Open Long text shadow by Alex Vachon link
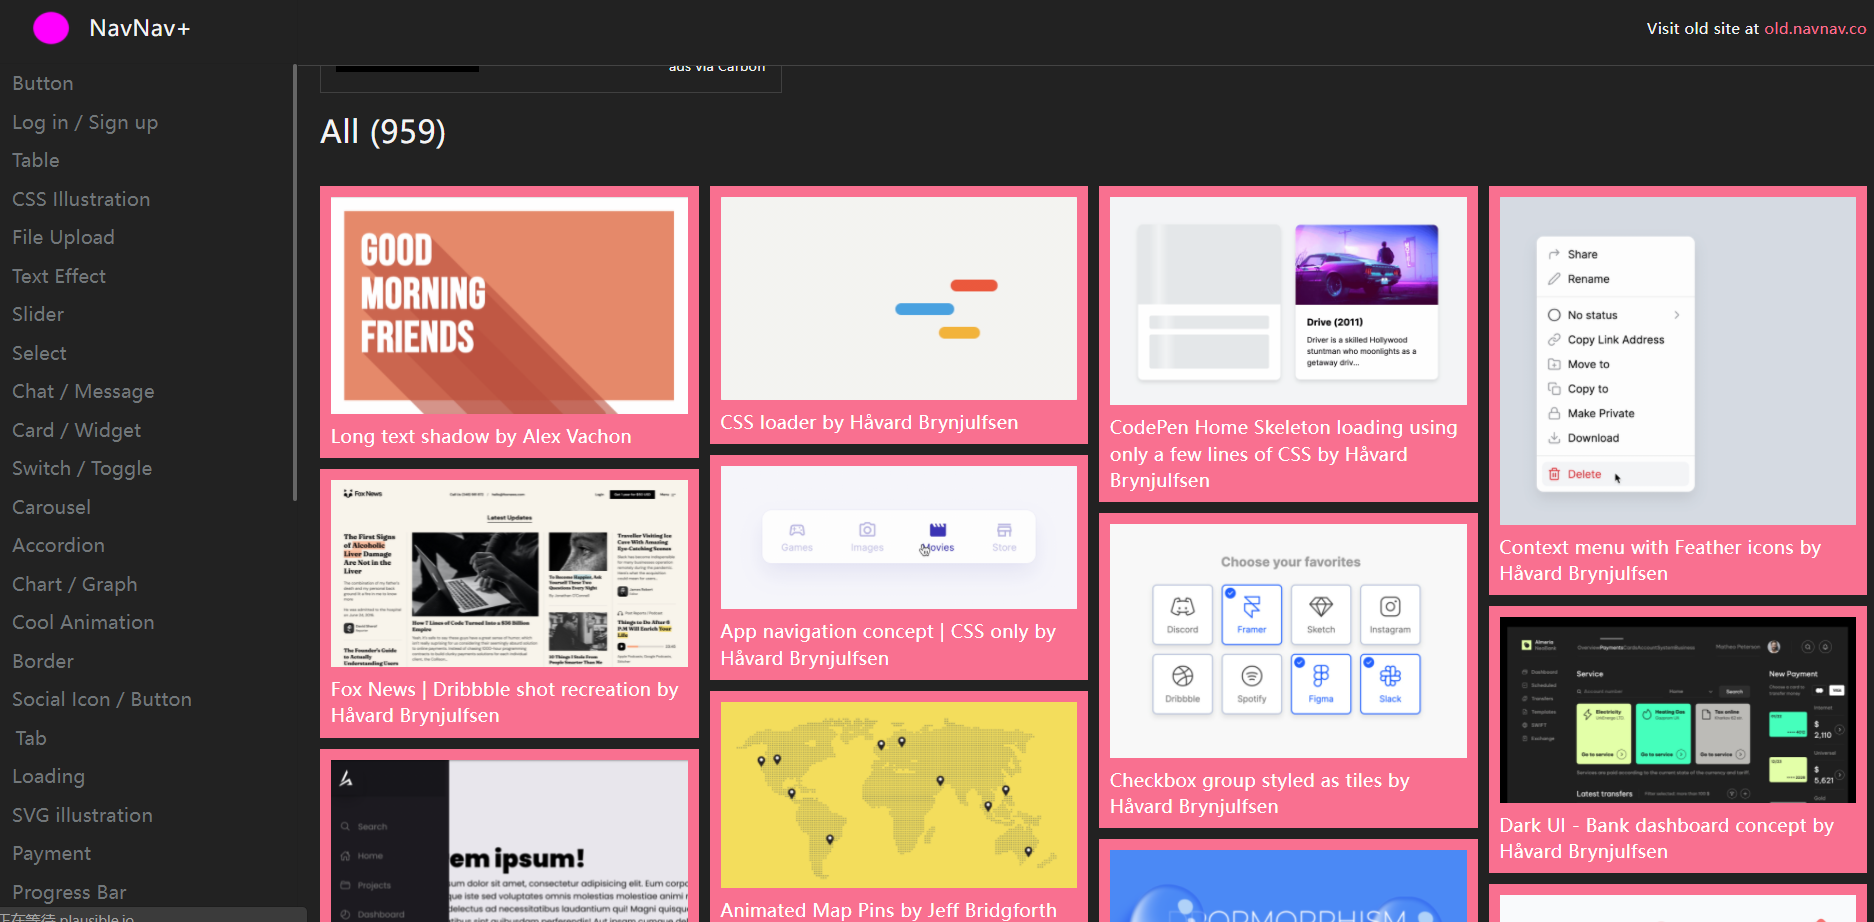The image size is (1874, 922). click(x=481, y=436)
